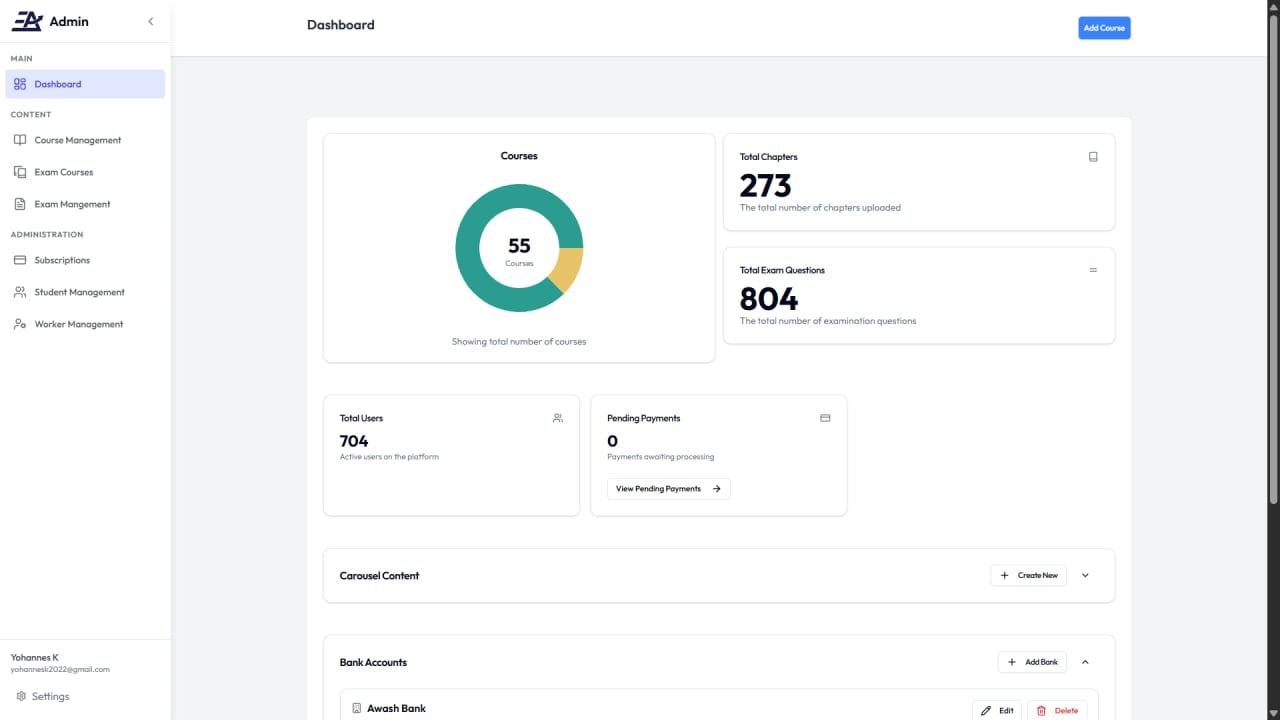Click the "804" exam questions value
This screenshot has height=720, width=1280.
pos(769,298)
